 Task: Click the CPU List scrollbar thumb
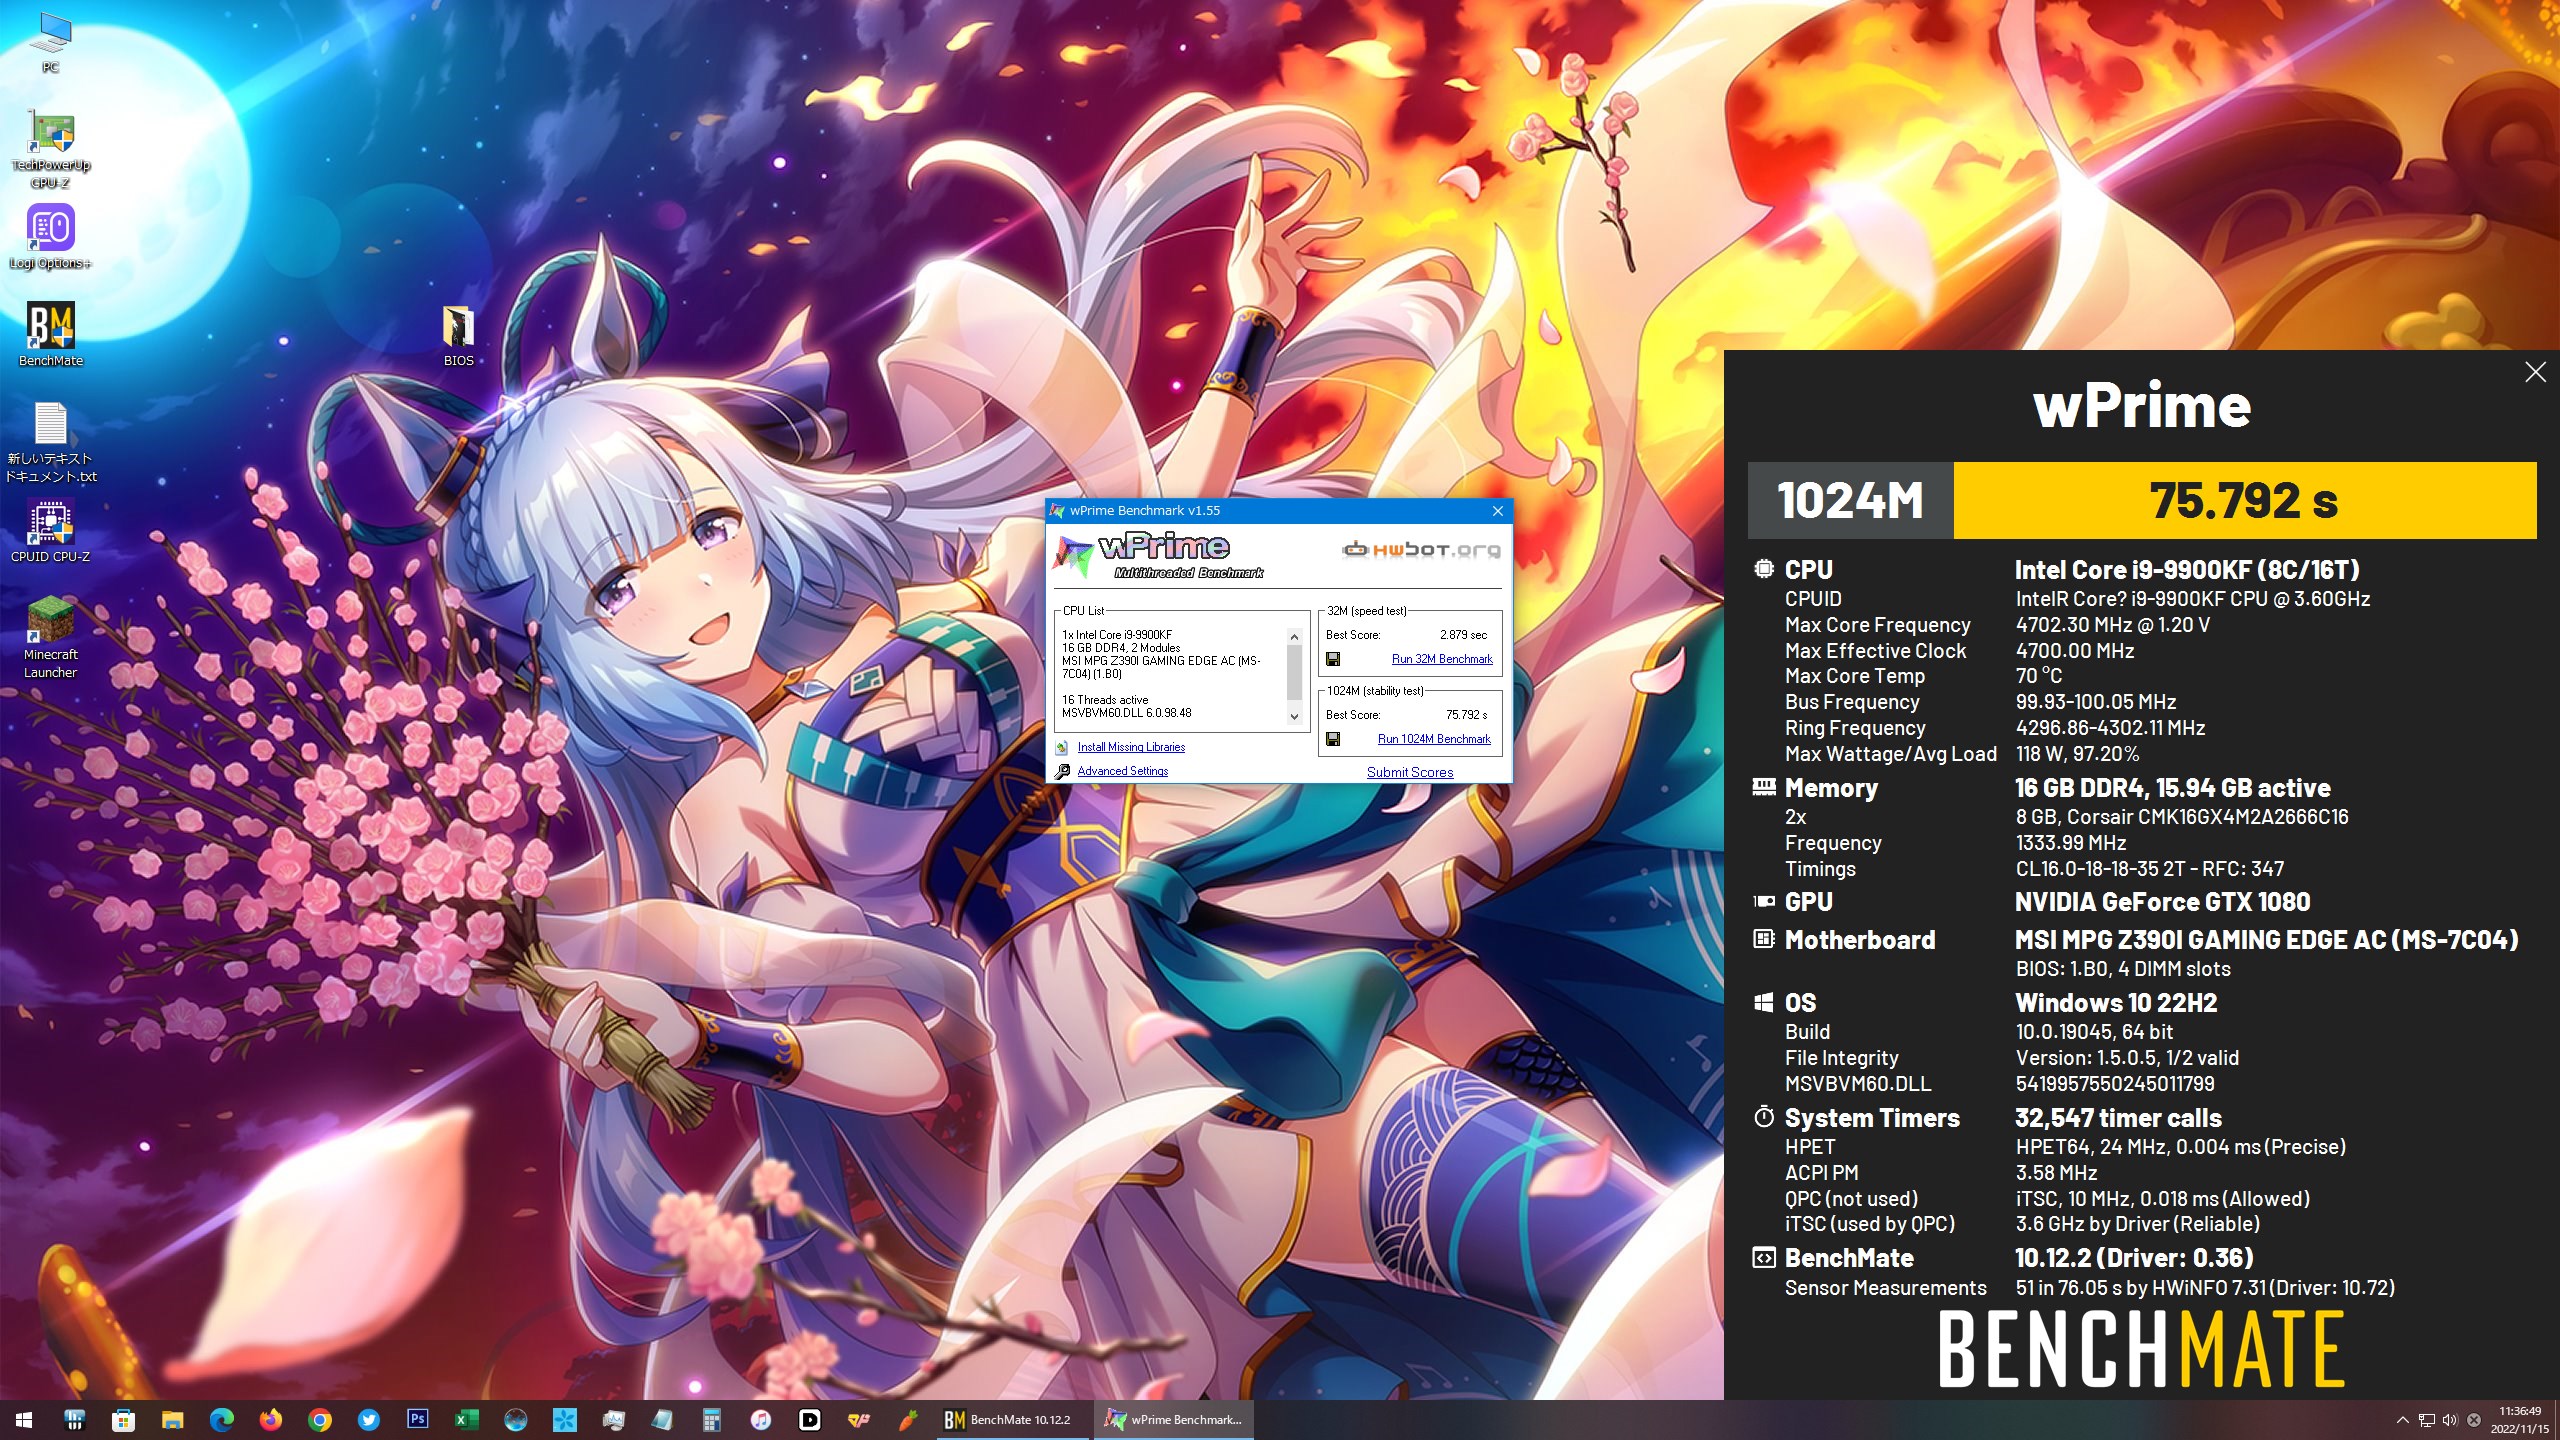coord(1294,671)
